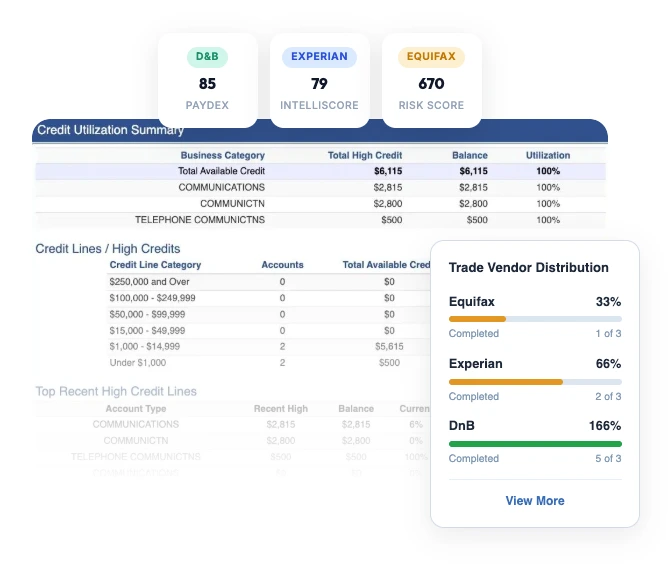Select TELEPHONE COMMUNICTNS row in utilization summary
668x583 pixels.
[320, 220]
